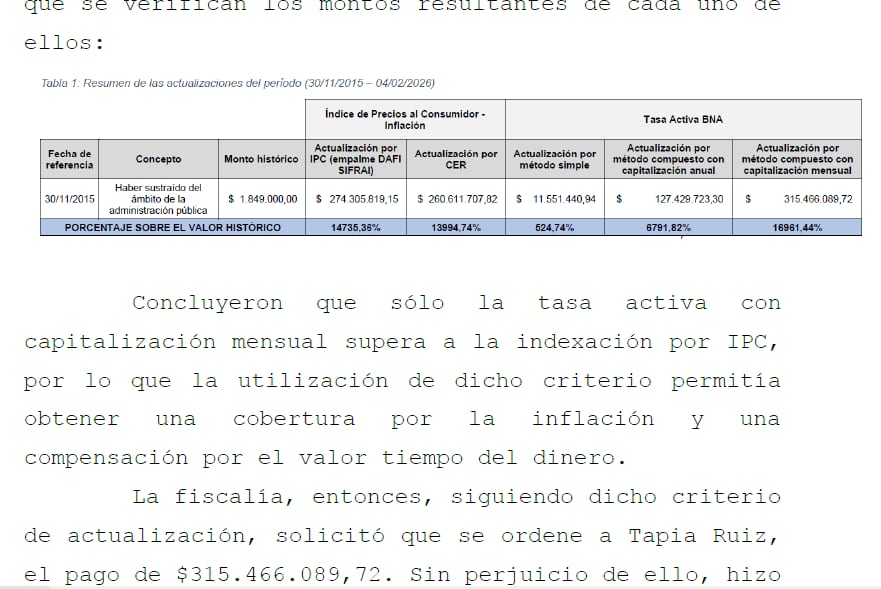The image size is (881, 589).
Task: Select the 'Actualización por CER' header
Action: click(456, 159)
